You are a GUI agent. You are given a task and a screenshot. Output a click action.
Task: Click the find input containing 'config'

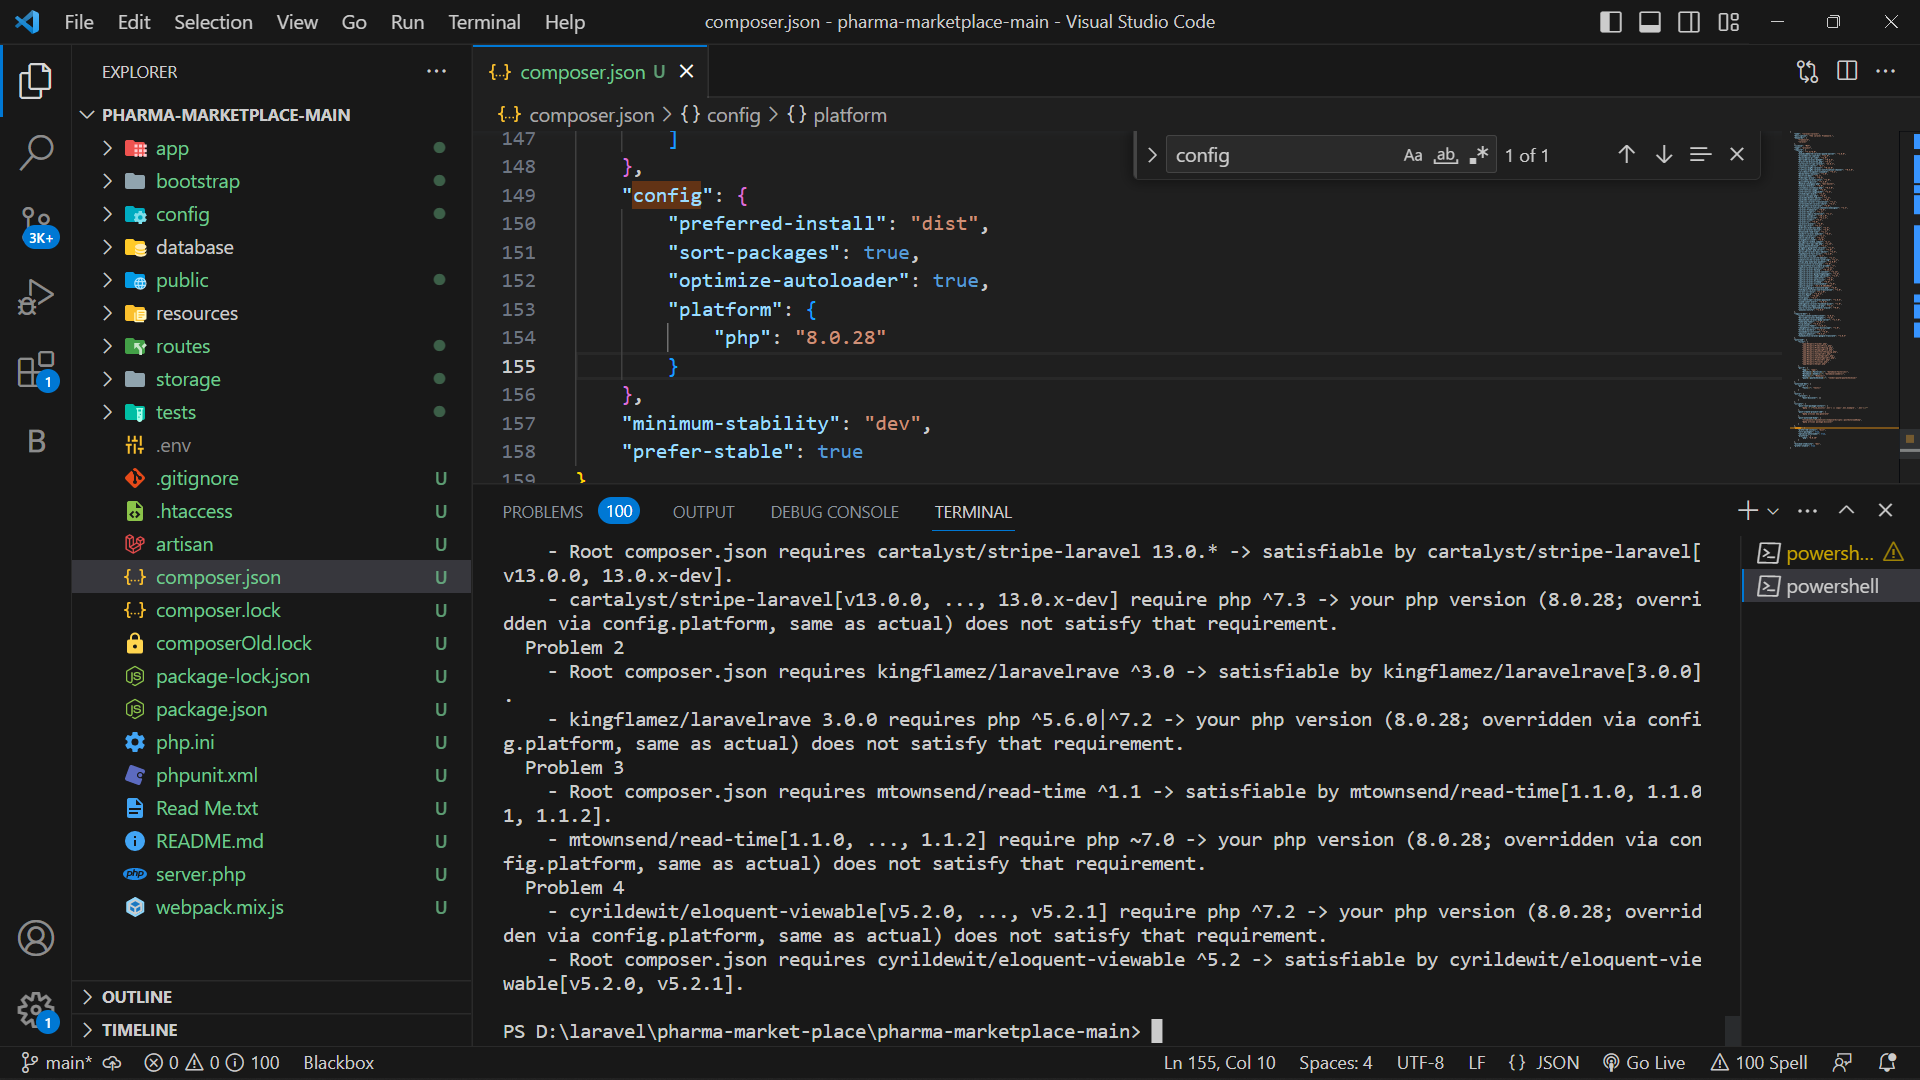(1285, 155)
